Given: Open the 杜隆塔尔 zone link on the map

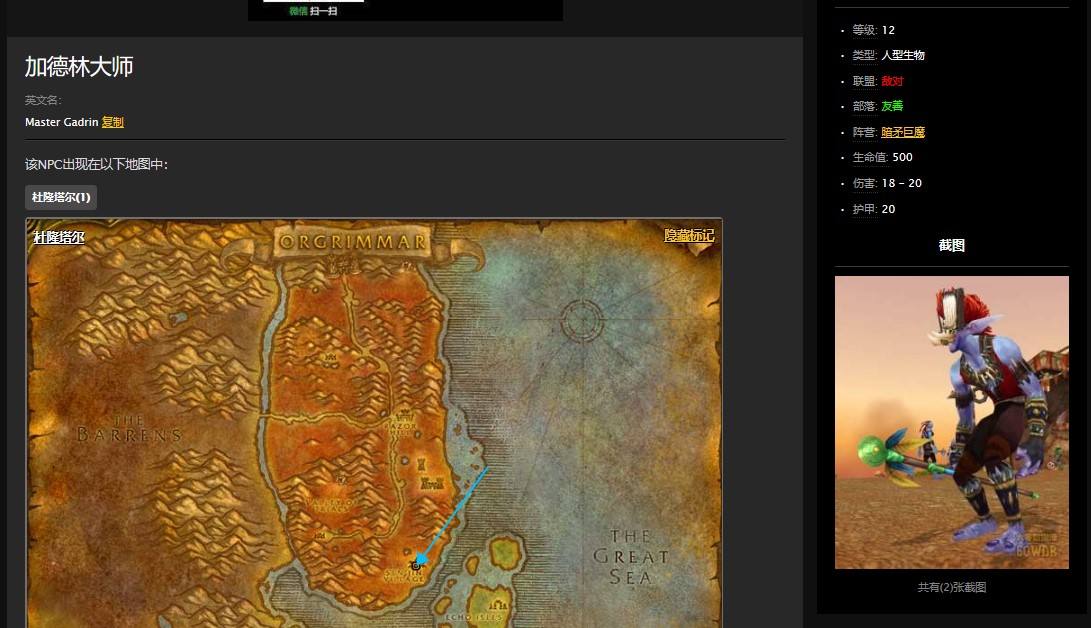Looking at the screenshot, I should tap(59, 238).
